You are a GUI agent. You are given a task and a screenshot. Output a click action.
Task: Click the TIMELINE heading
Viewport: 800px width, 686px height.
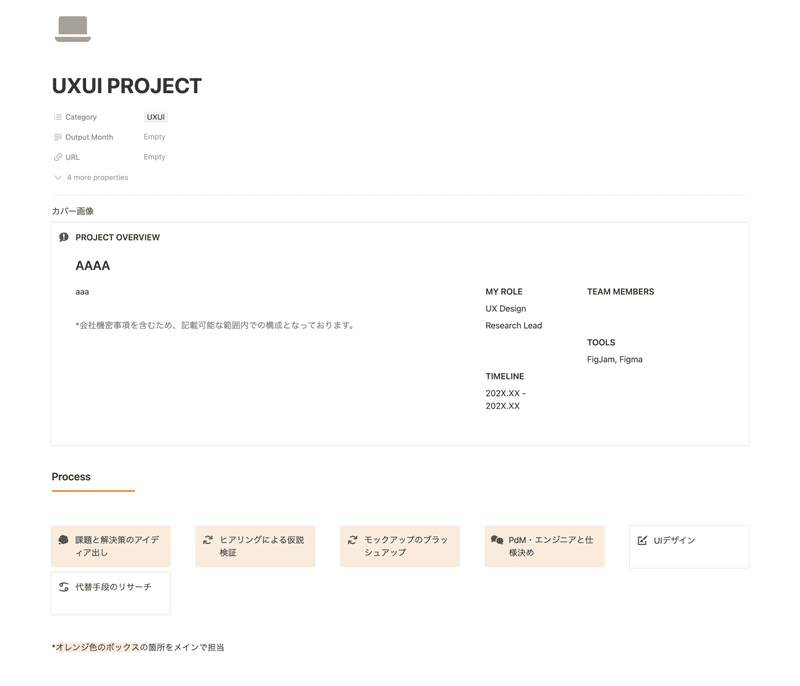505,376
